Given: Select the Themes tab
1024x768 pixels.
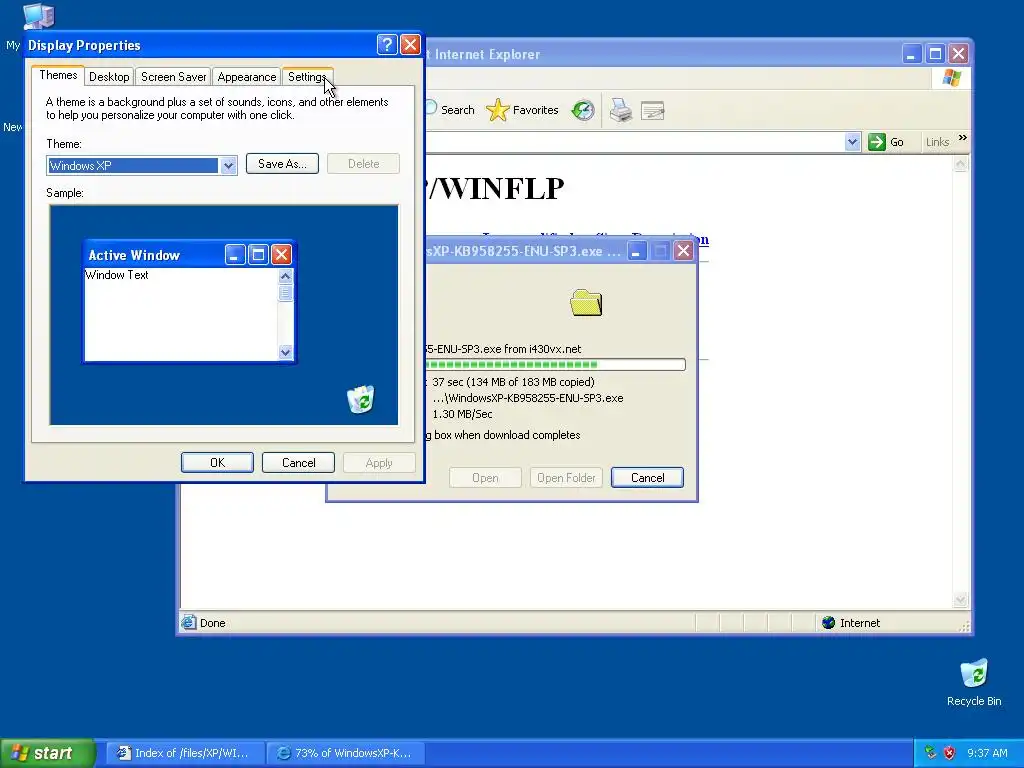Looking at the screenshot, I should 58,75.
